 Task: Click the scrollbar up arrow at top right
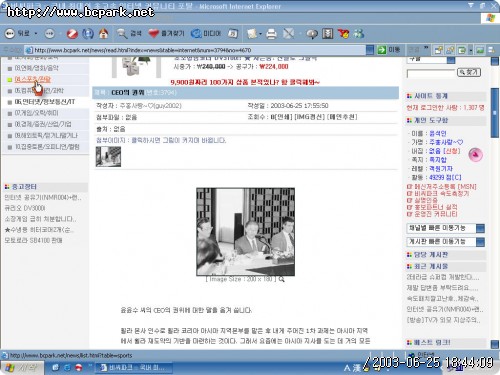[x=495, y=61]
